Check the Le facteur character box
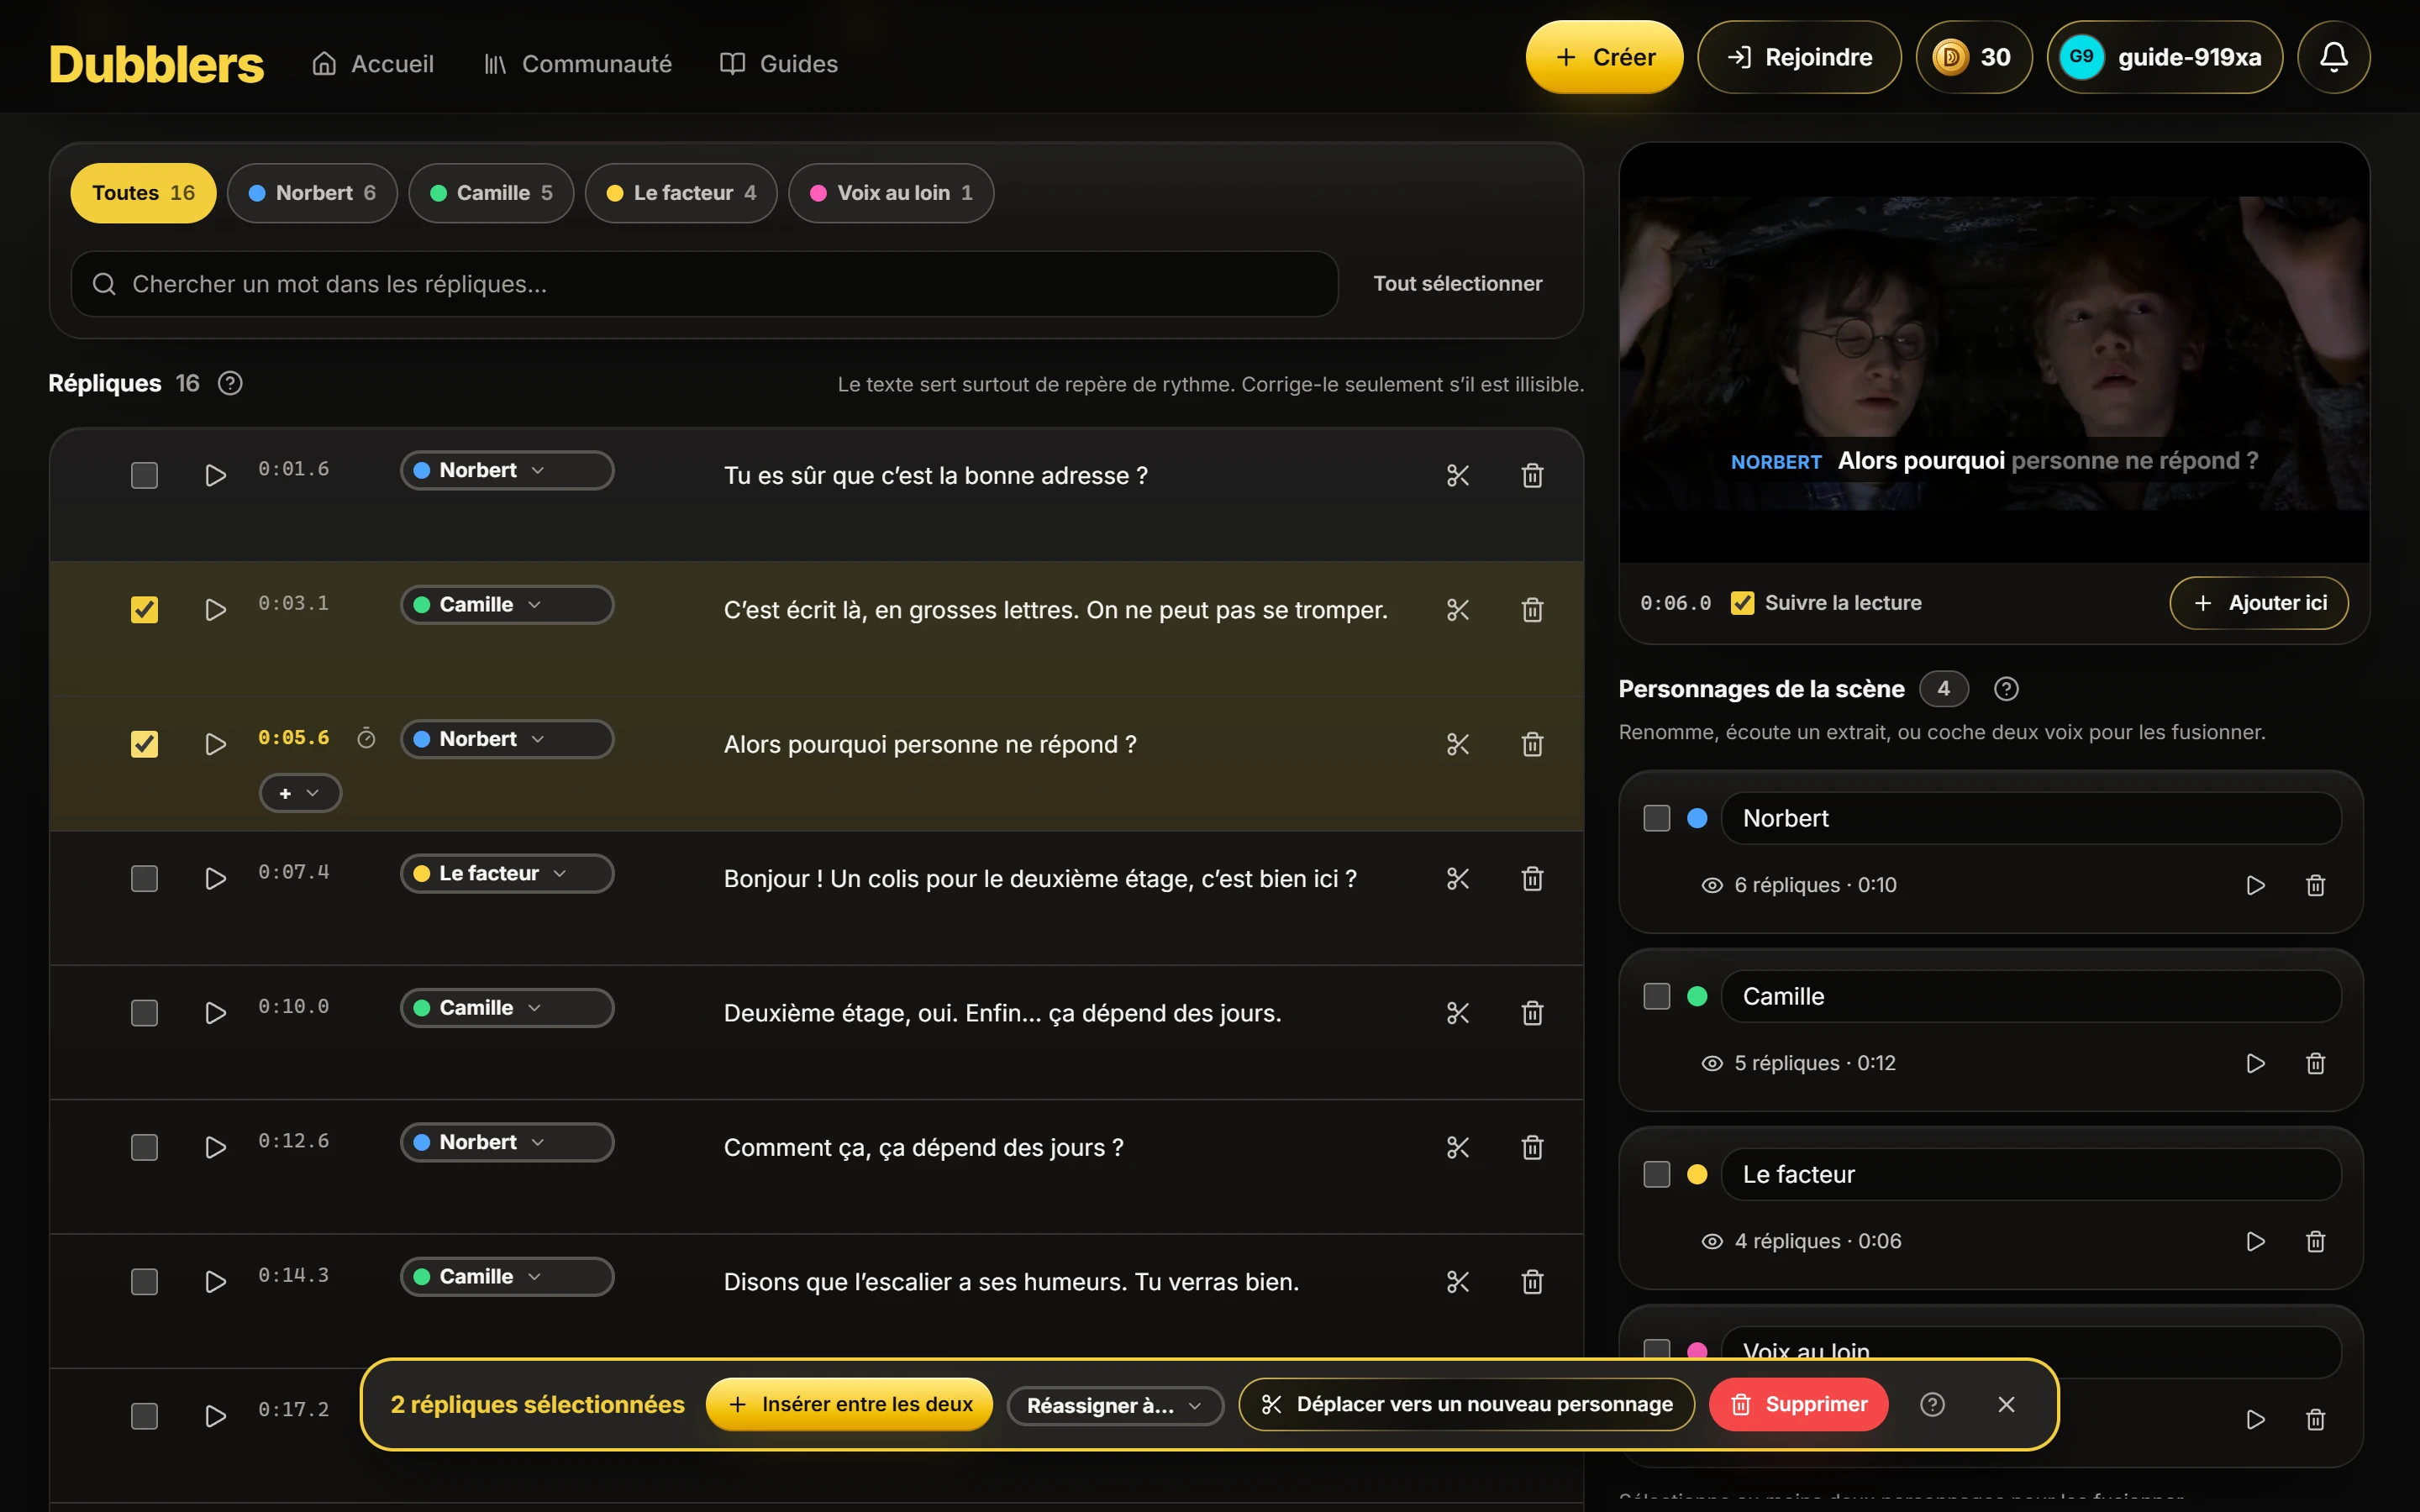The width and height of the screenshot is (2420, 1512). click(1657, 1174)
